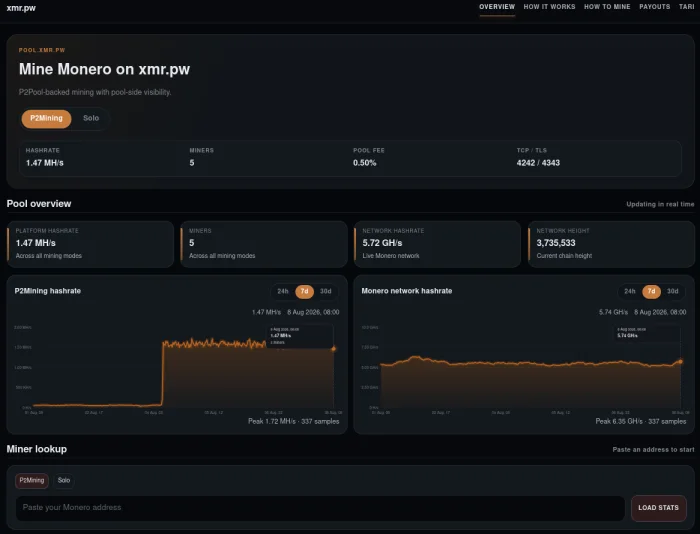Select 7d range for Monero network hashrate

coord(651,291)
